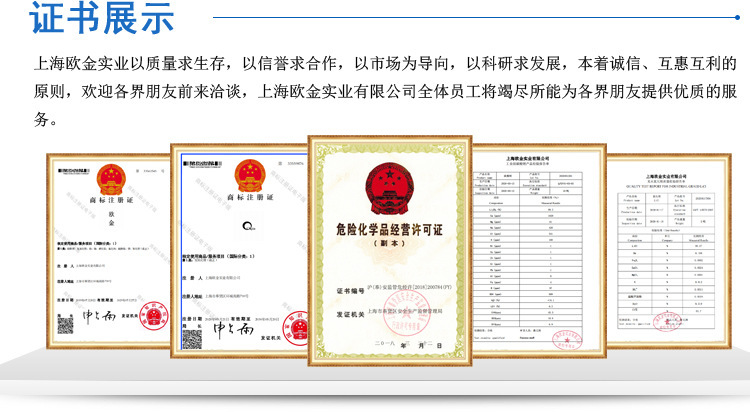Click the national emblem on the center certificate
This screenshot has width=750, height=412.
pos(389,189)
